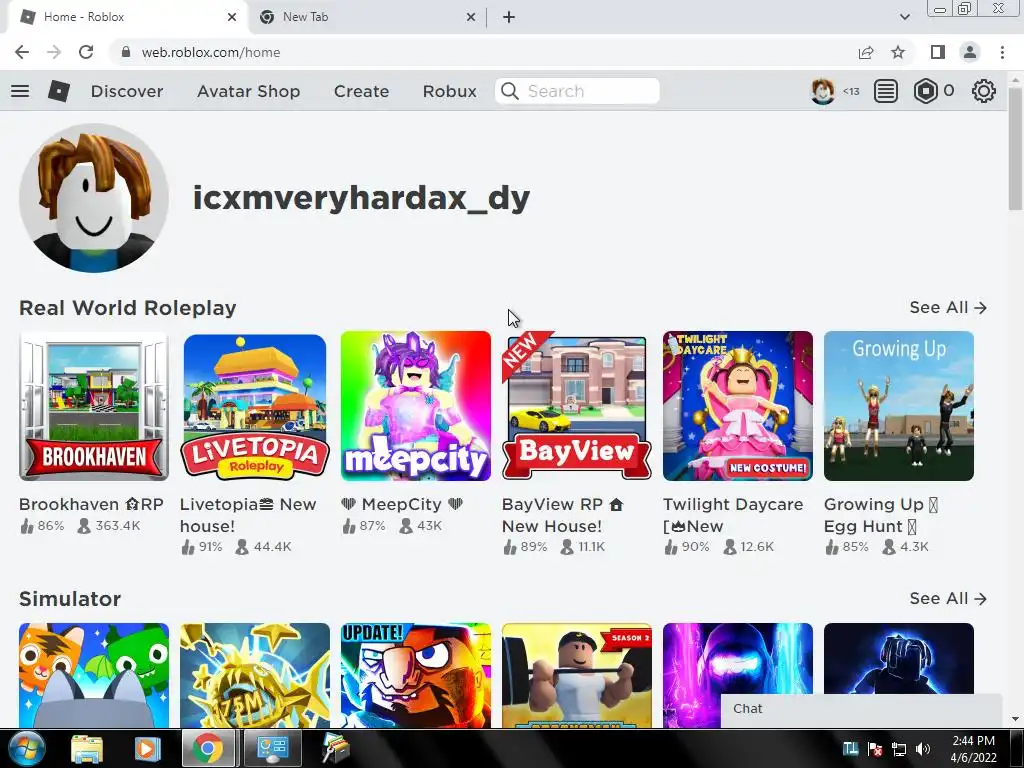Click the large profile avatar picture
The width and height of the screenshot is (1024, 768).
click(x=94, y=198)
